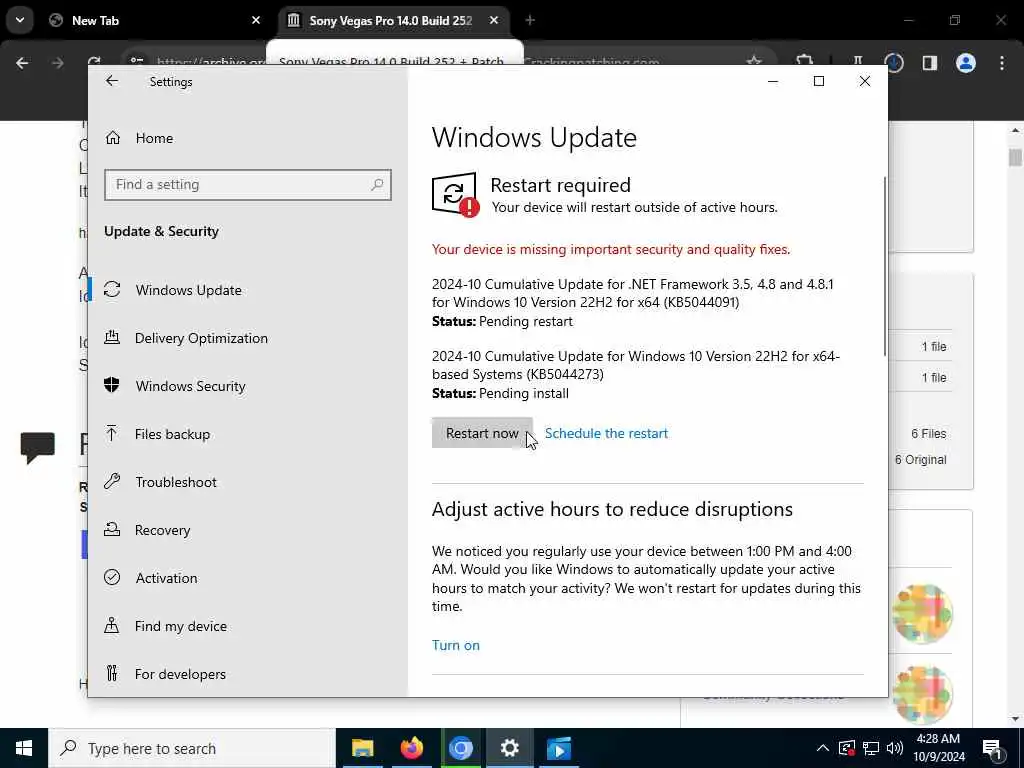Show hidden system tray icons
Screen dimensions: 1024x768
pos(823,748)
